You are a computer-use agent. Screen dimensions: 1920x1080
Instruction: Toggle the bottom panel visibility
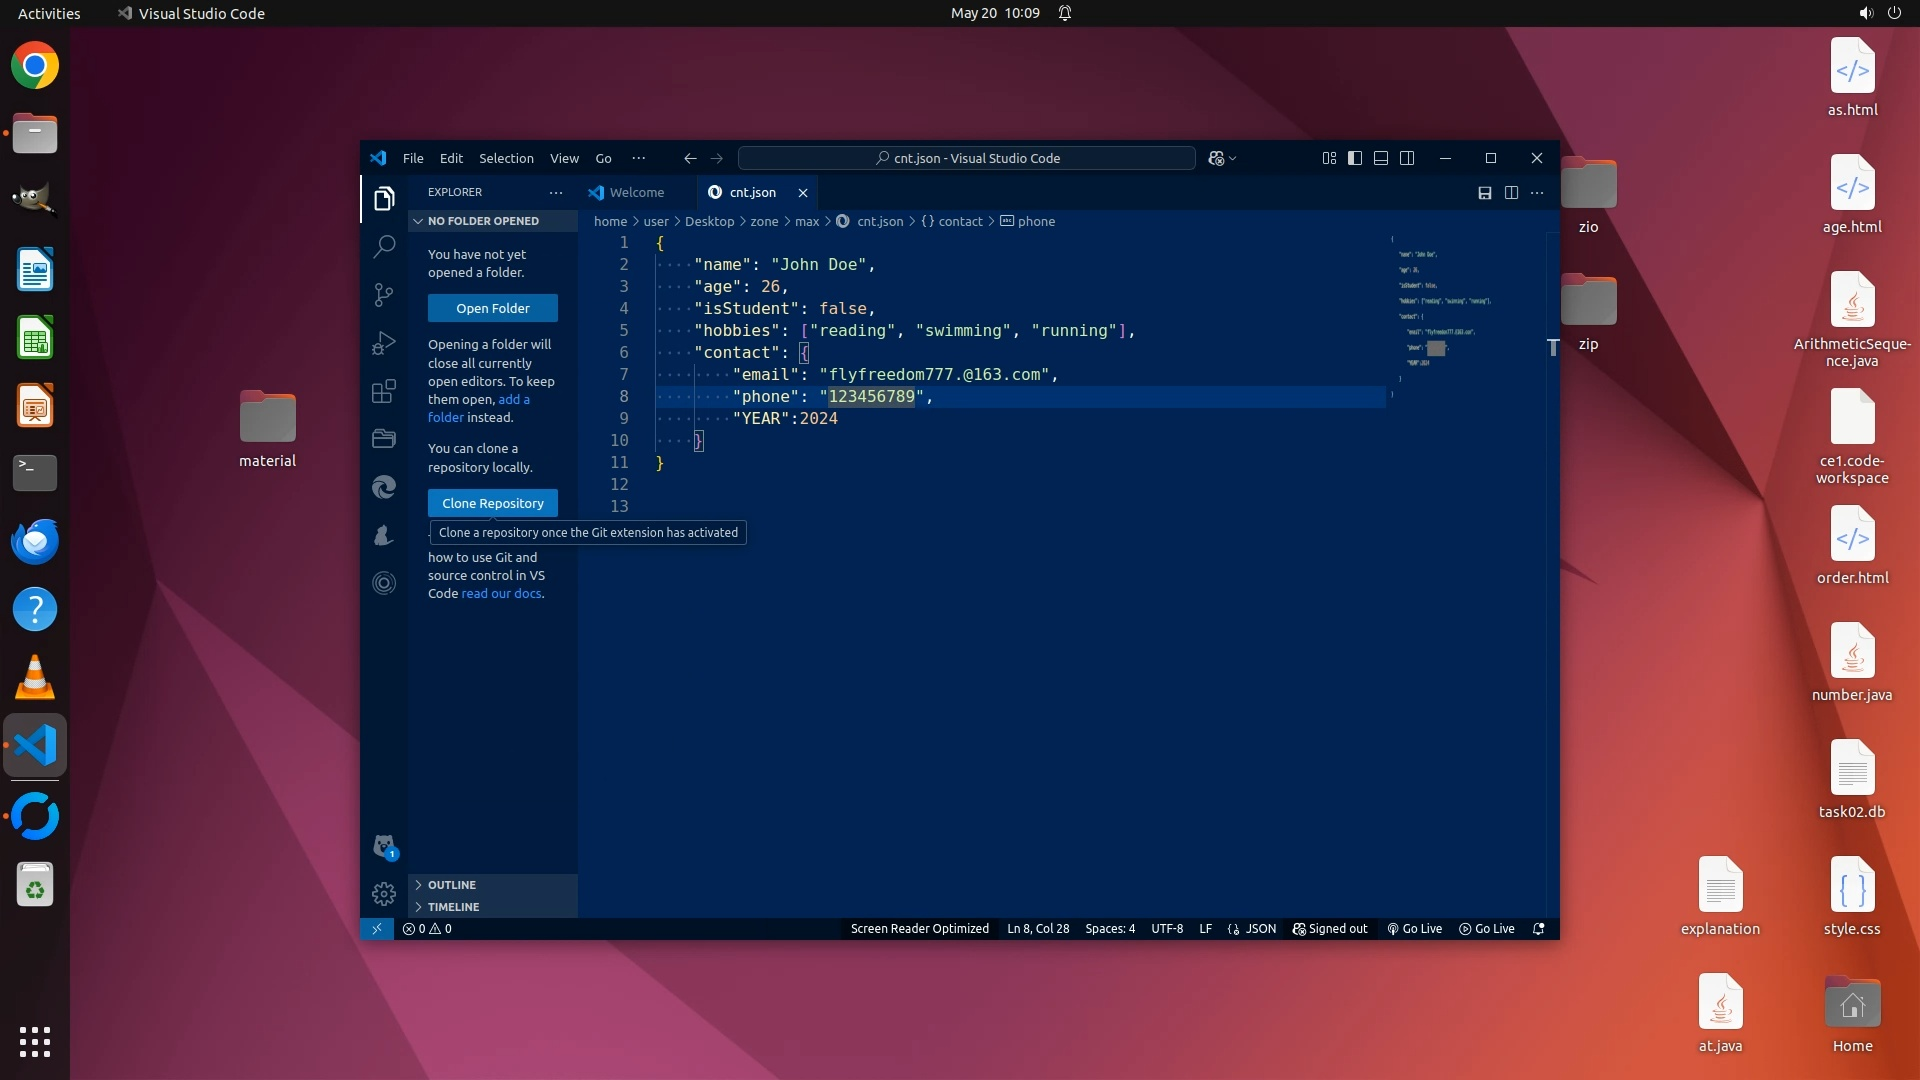point(1381,158)
